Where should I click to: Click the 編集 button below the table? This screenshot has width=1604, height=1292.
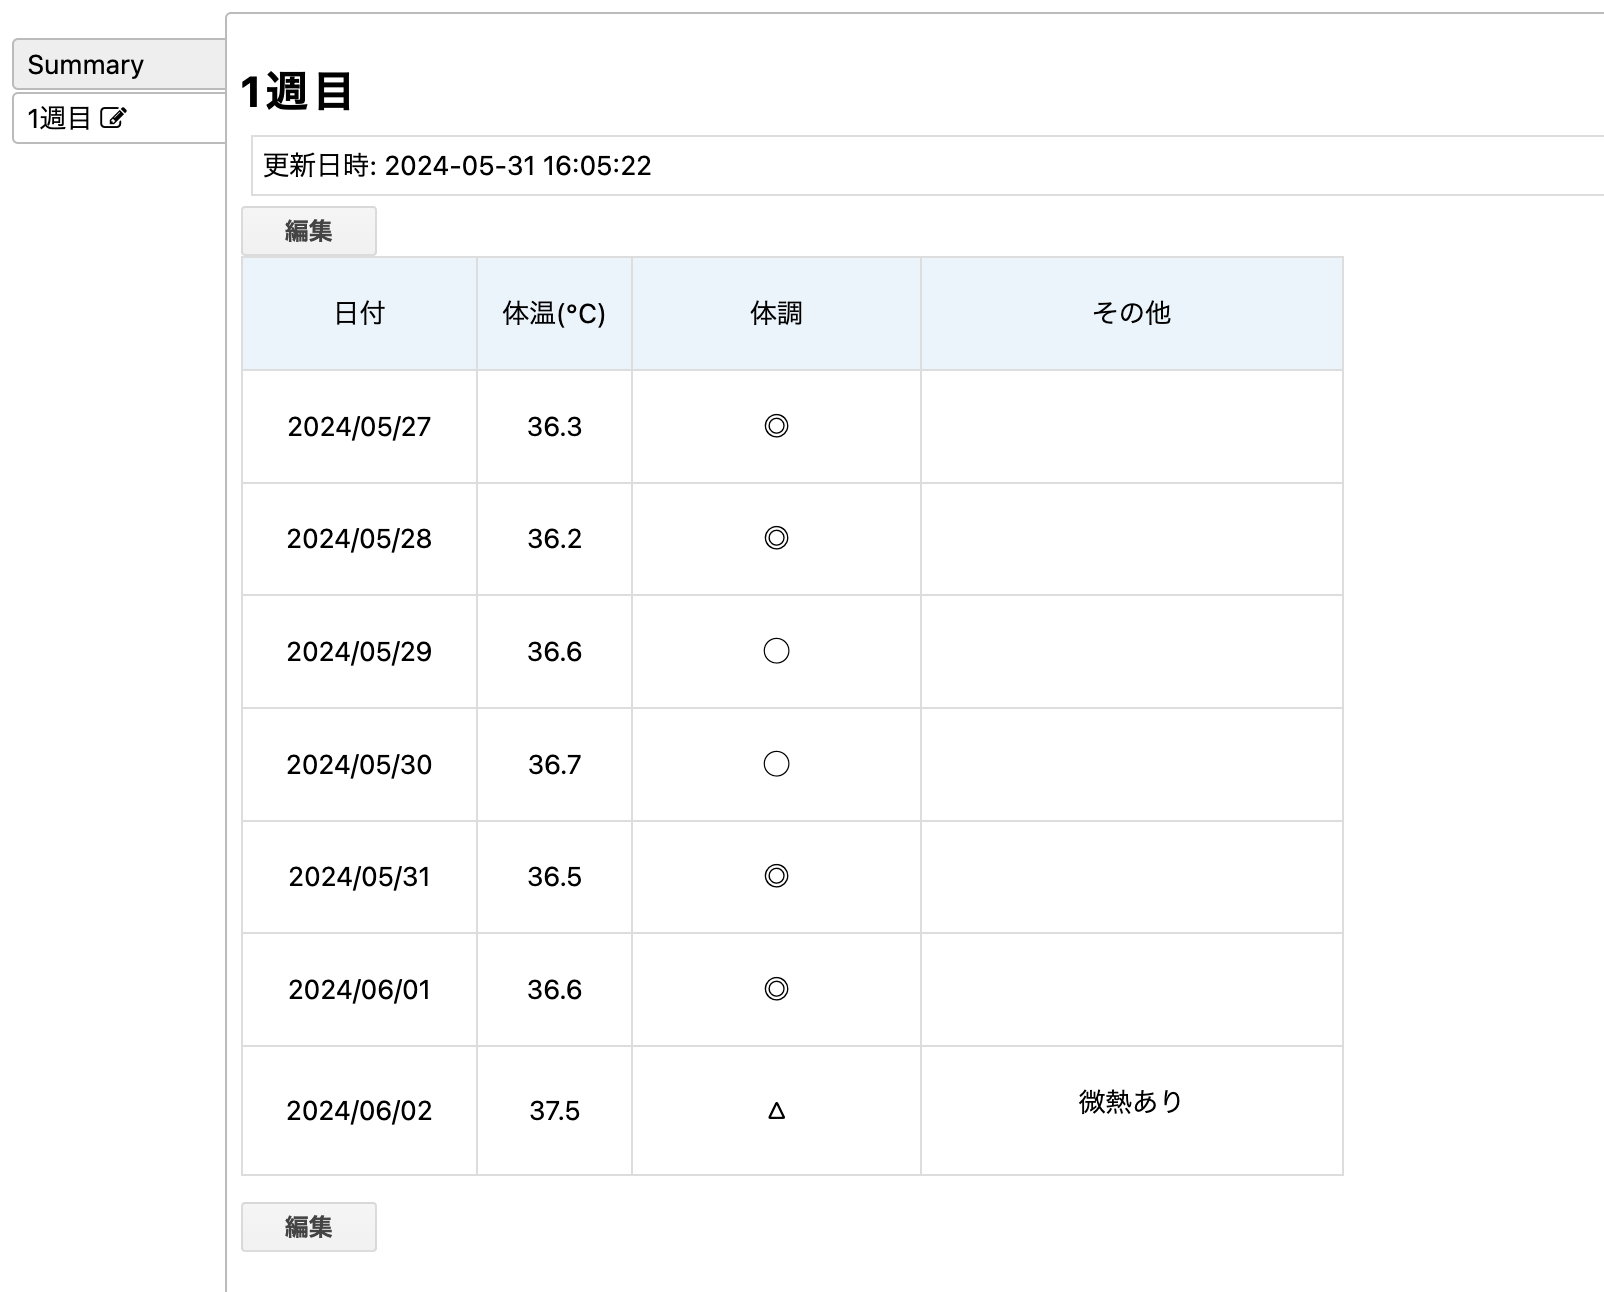(x=309, y=1227)
